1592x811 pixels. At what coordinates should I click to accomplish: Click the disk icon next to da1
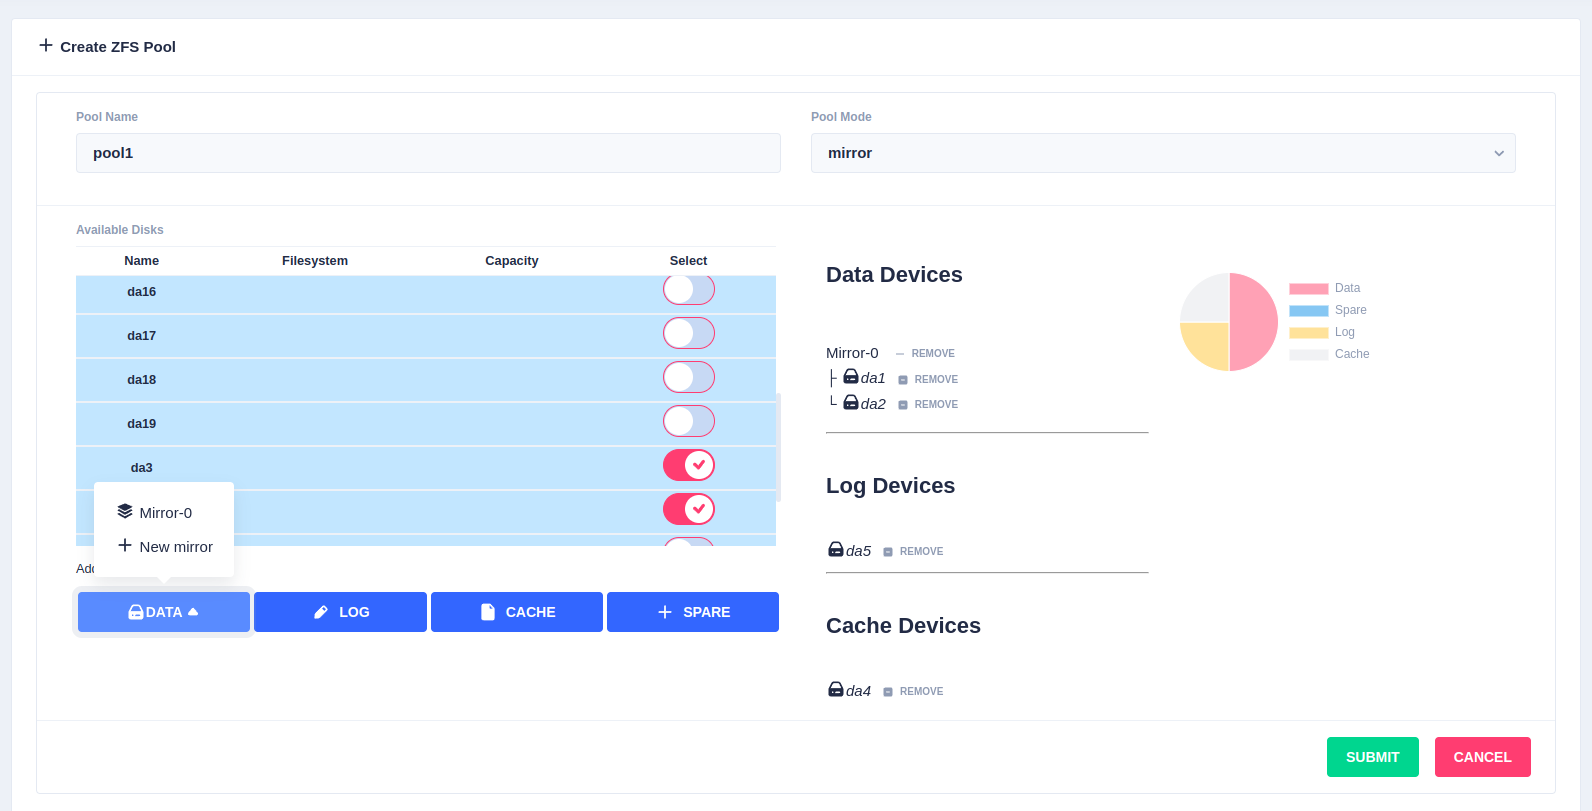[851, 377]
